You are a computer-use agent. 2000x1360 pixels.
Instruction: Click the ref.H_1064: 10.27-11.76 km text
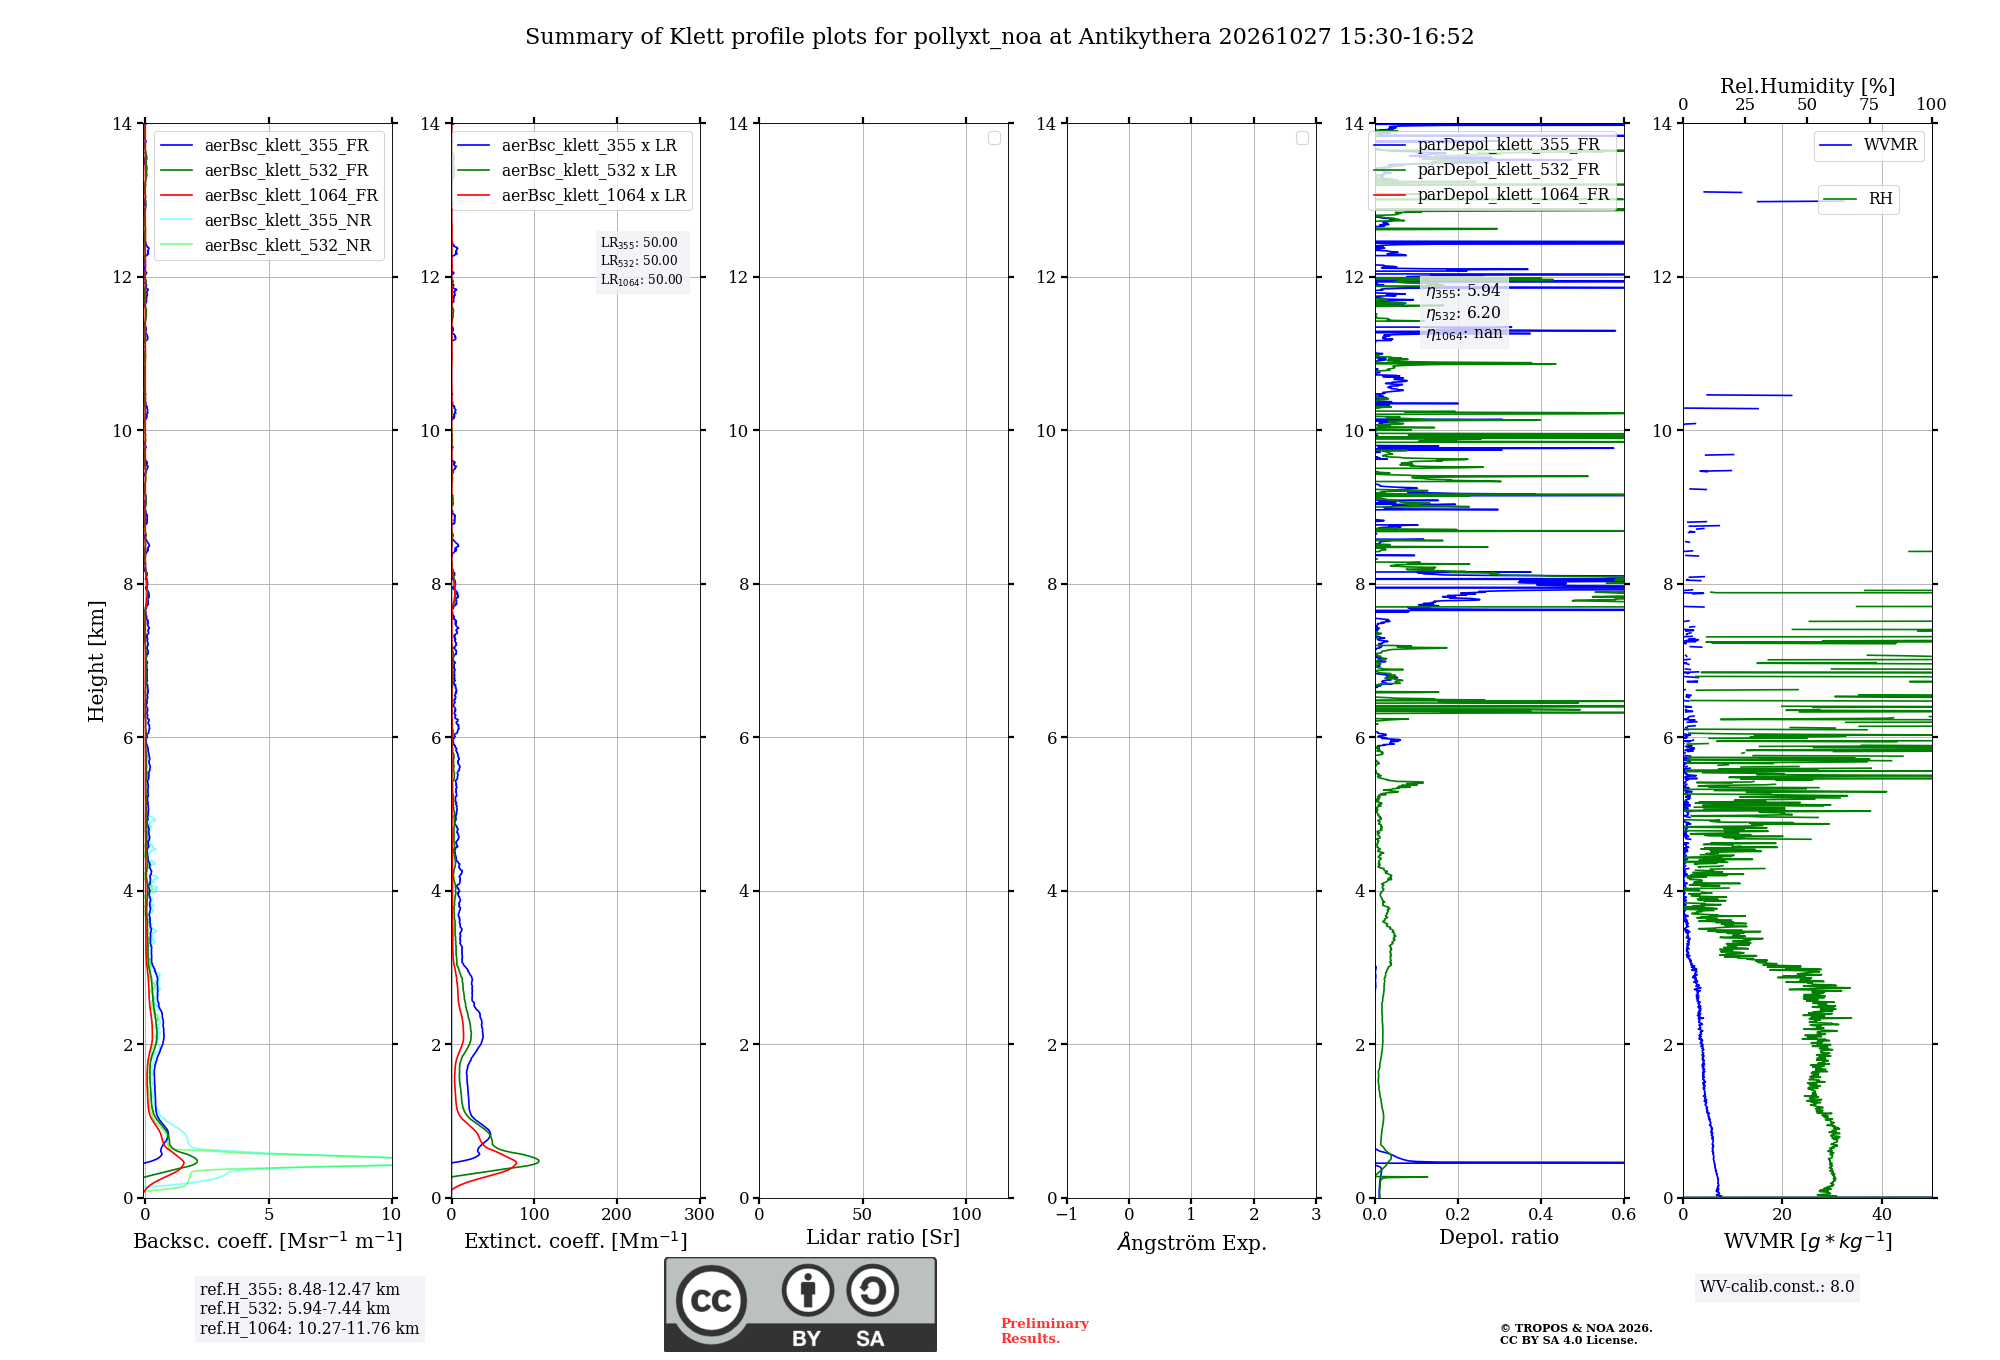309,1329
